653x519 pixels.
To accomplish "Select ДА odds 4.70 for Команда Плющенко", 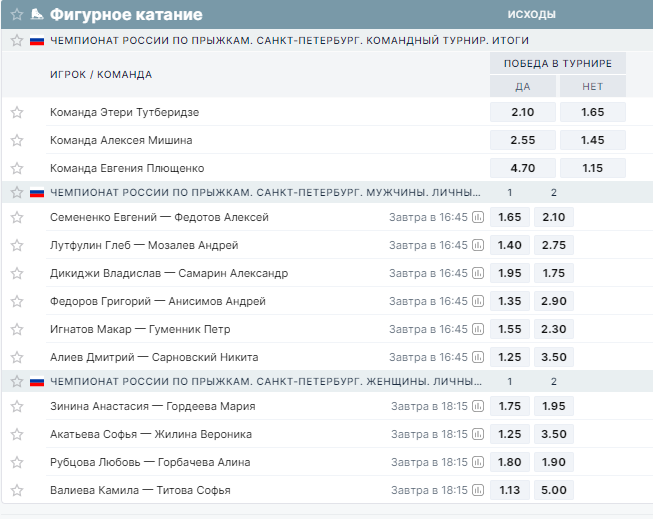I will coord(522,168).
